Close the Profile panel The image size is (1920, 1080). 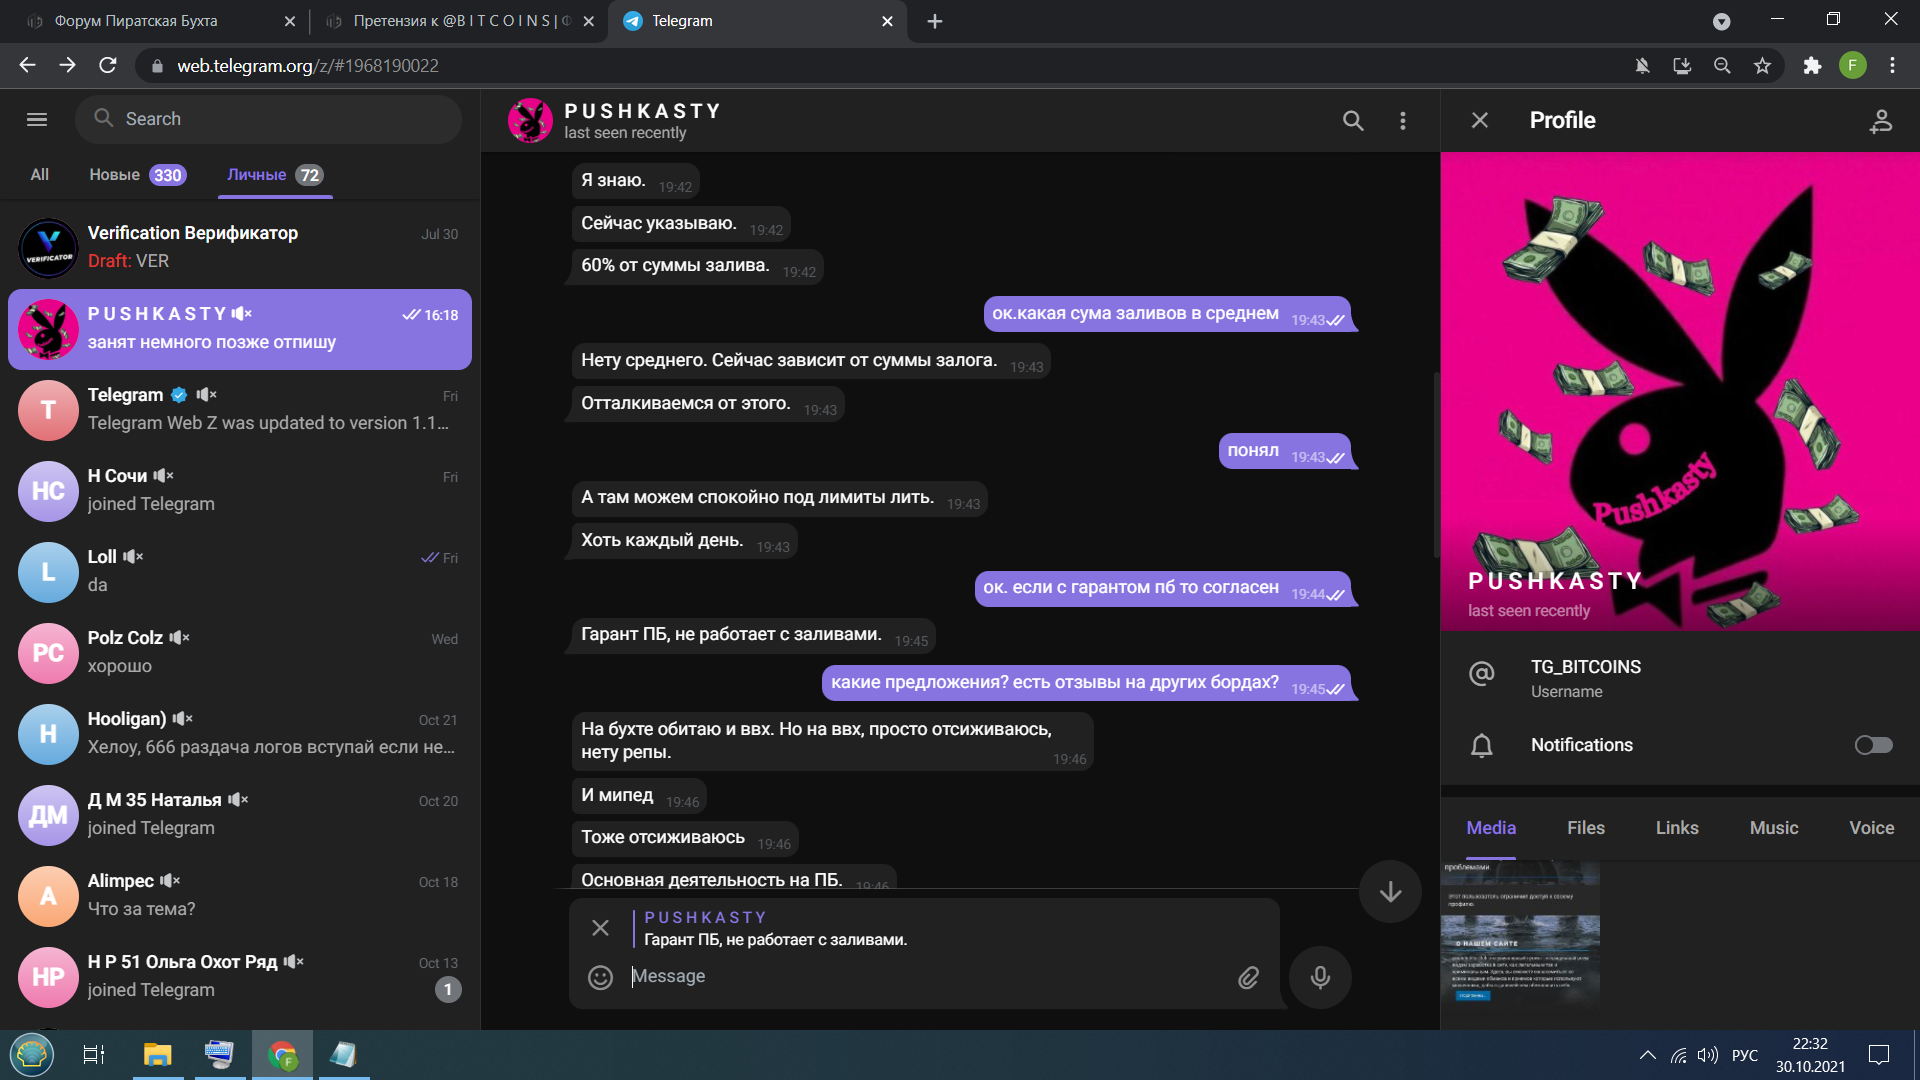click(x=1480, y=120)
